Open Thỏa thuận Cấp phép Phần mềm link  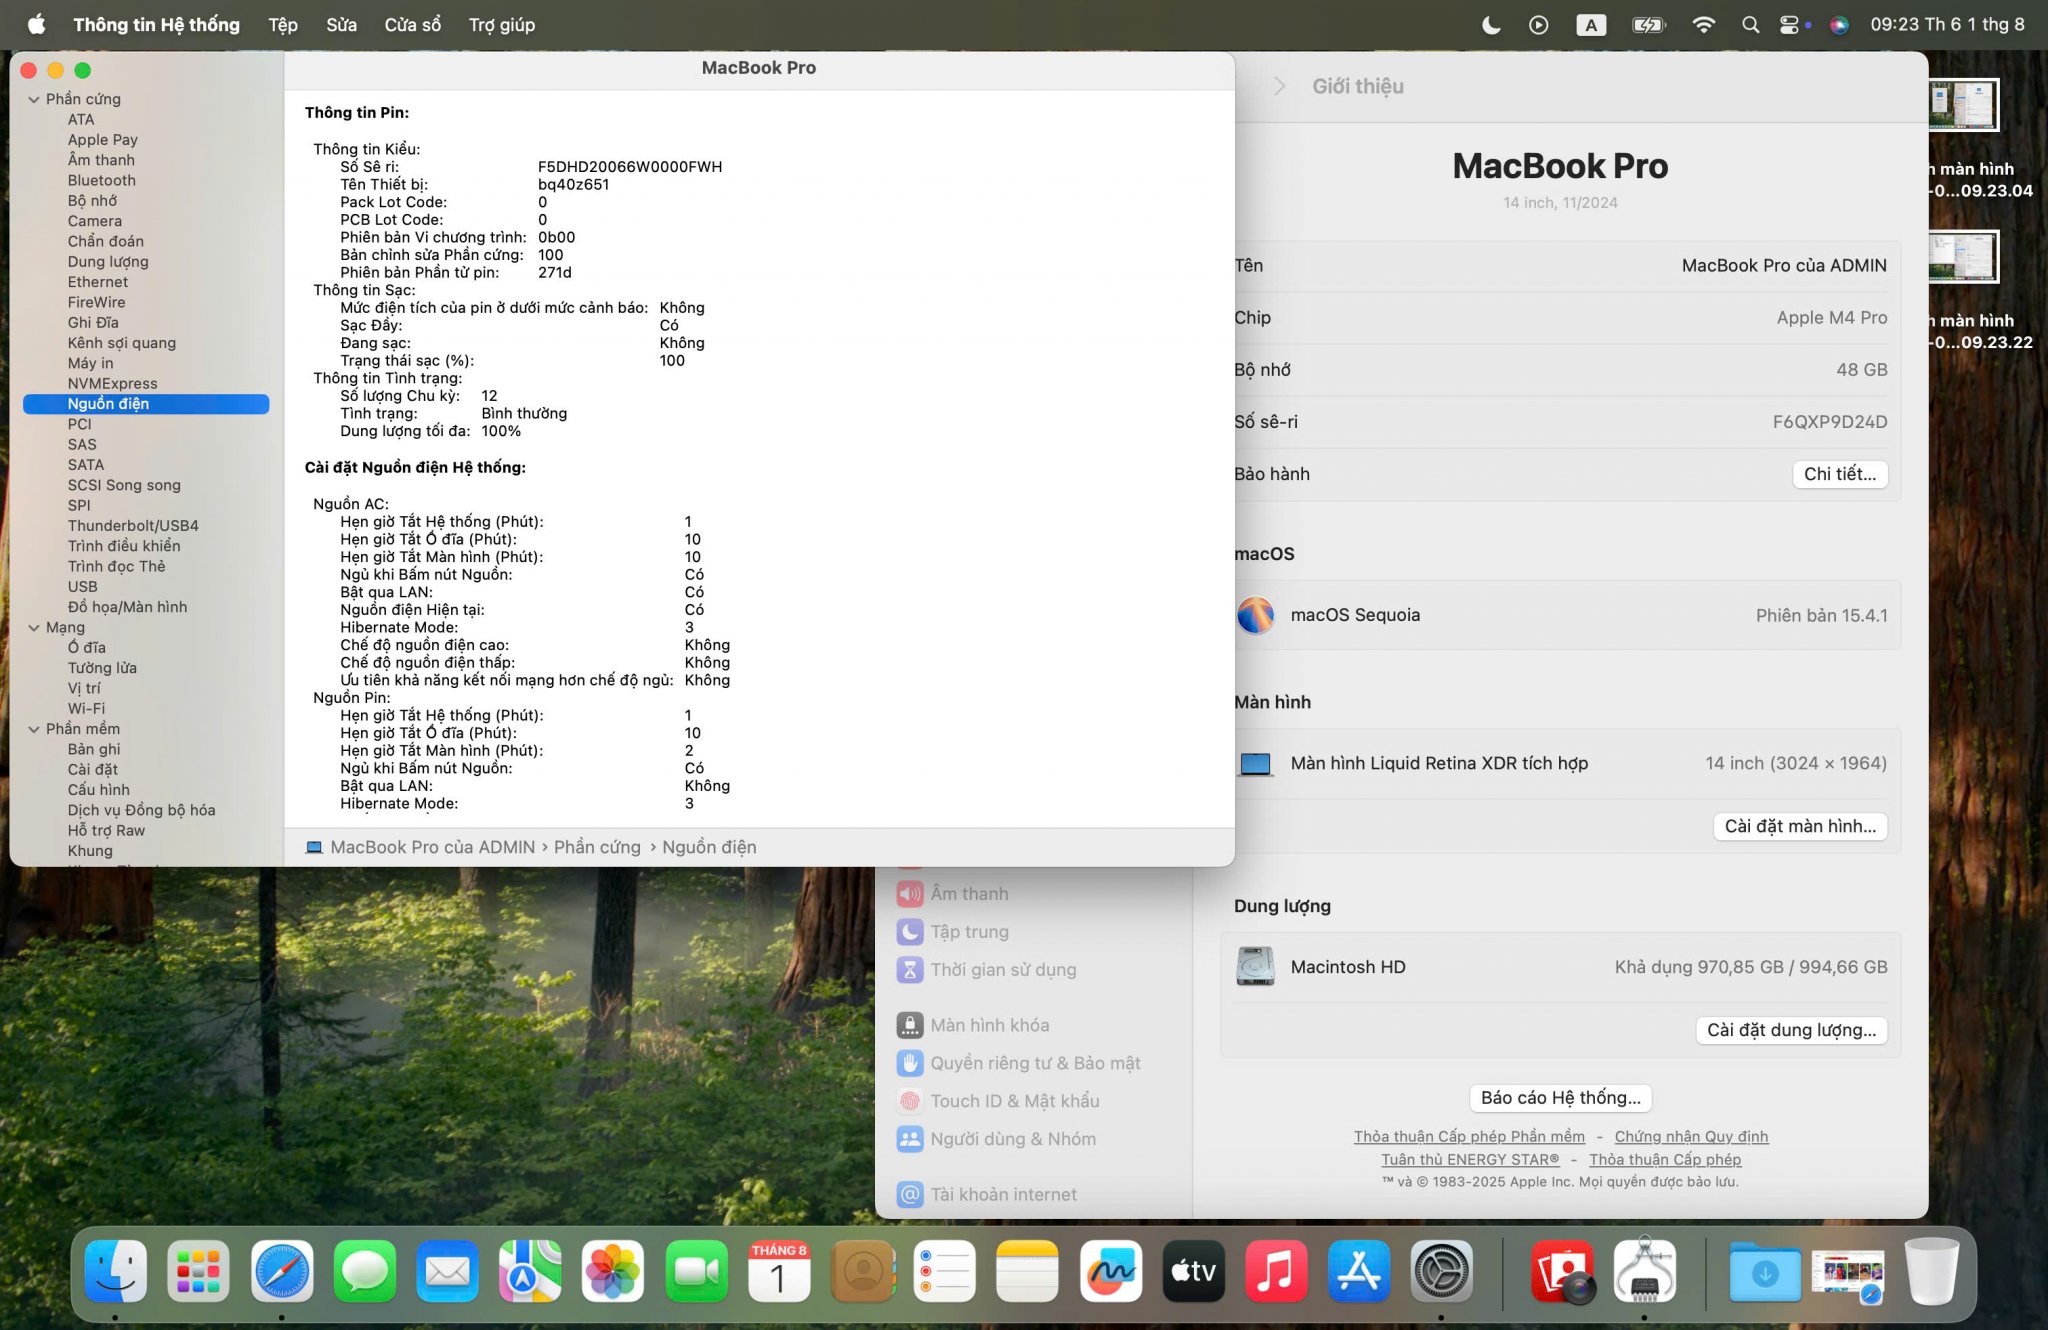1469,1137
